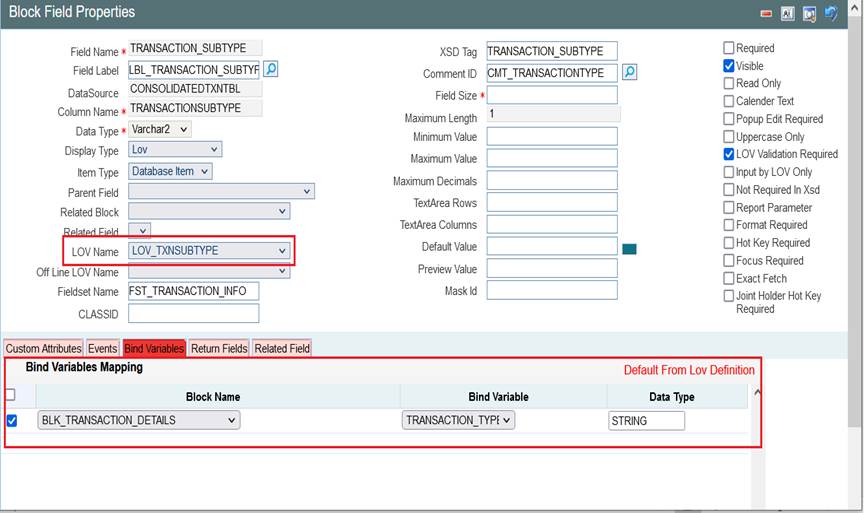864x513 pixels.
Task: Click the Field Name TRANSACTION_SUBTYPE value
Action: pos(196,48)
